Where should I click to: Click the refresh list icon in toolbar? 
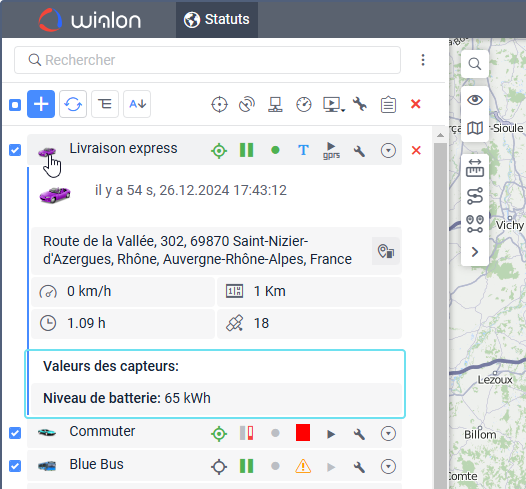tap(73, 104)
